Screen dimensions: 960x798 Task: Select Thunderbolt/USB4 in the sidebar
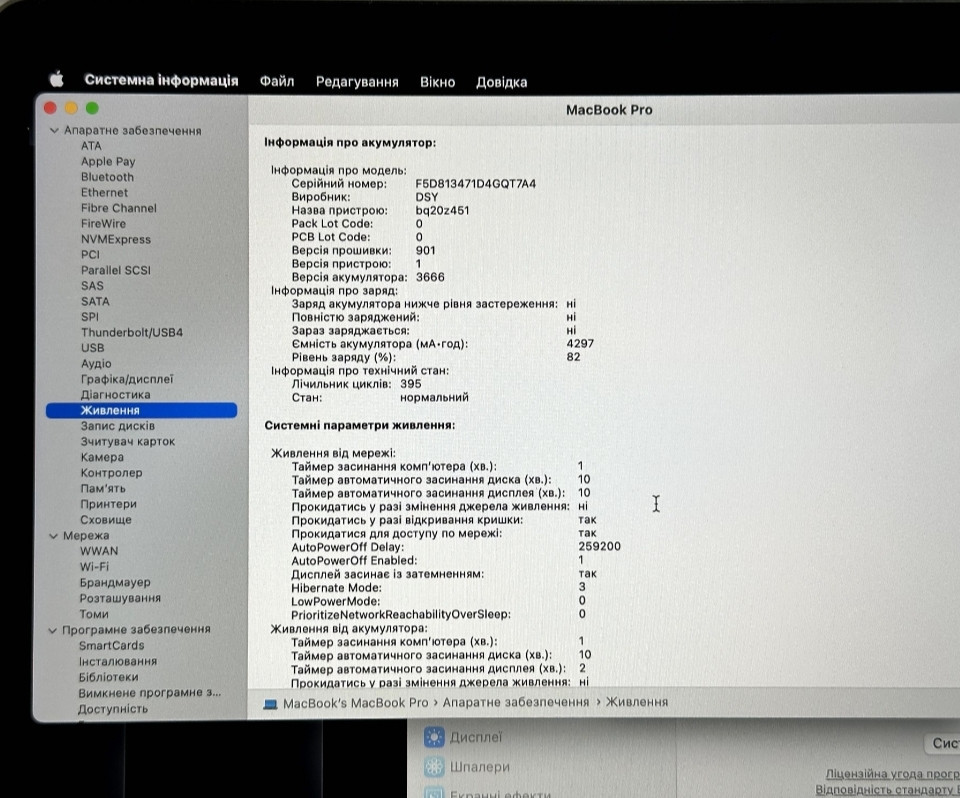131,332
